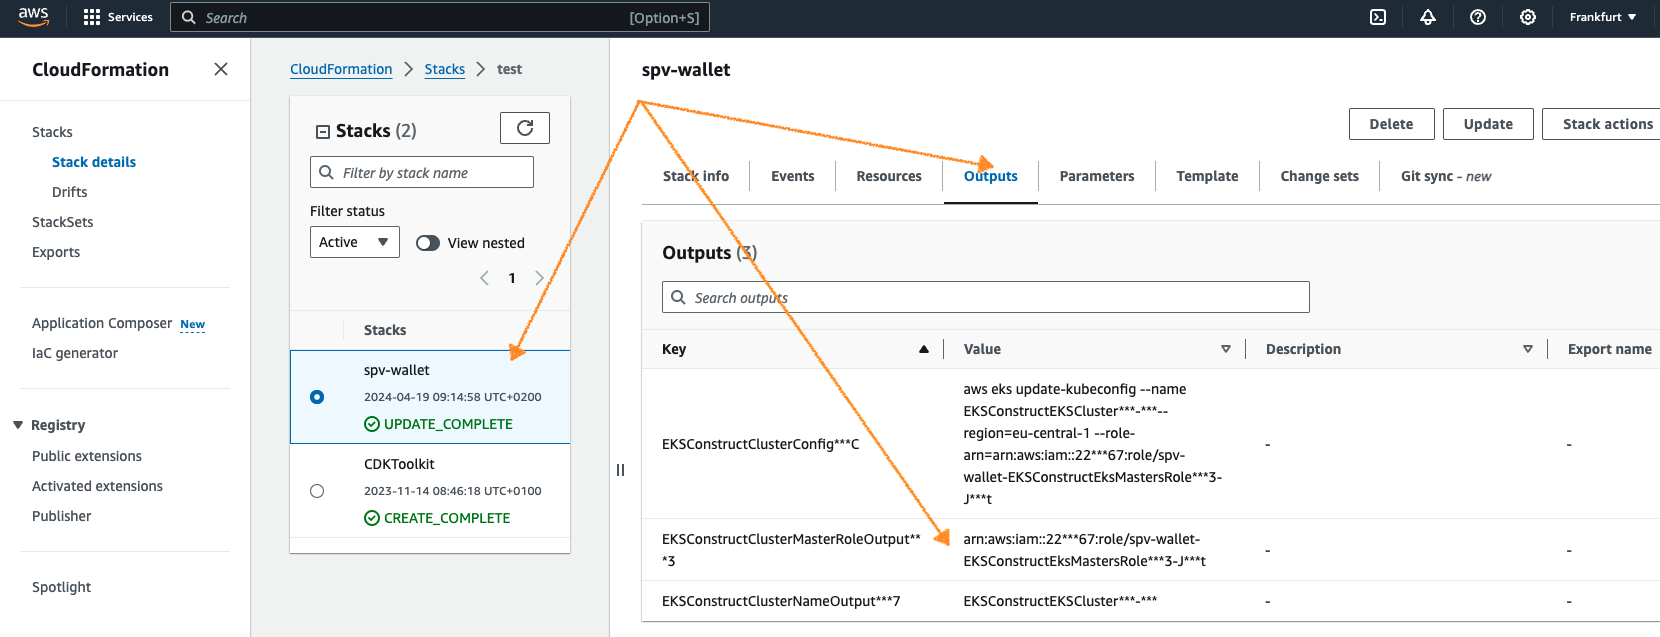Screen dimensions: 1660x637
Task: Click the split panel resize handle
Action: (620, 470)
